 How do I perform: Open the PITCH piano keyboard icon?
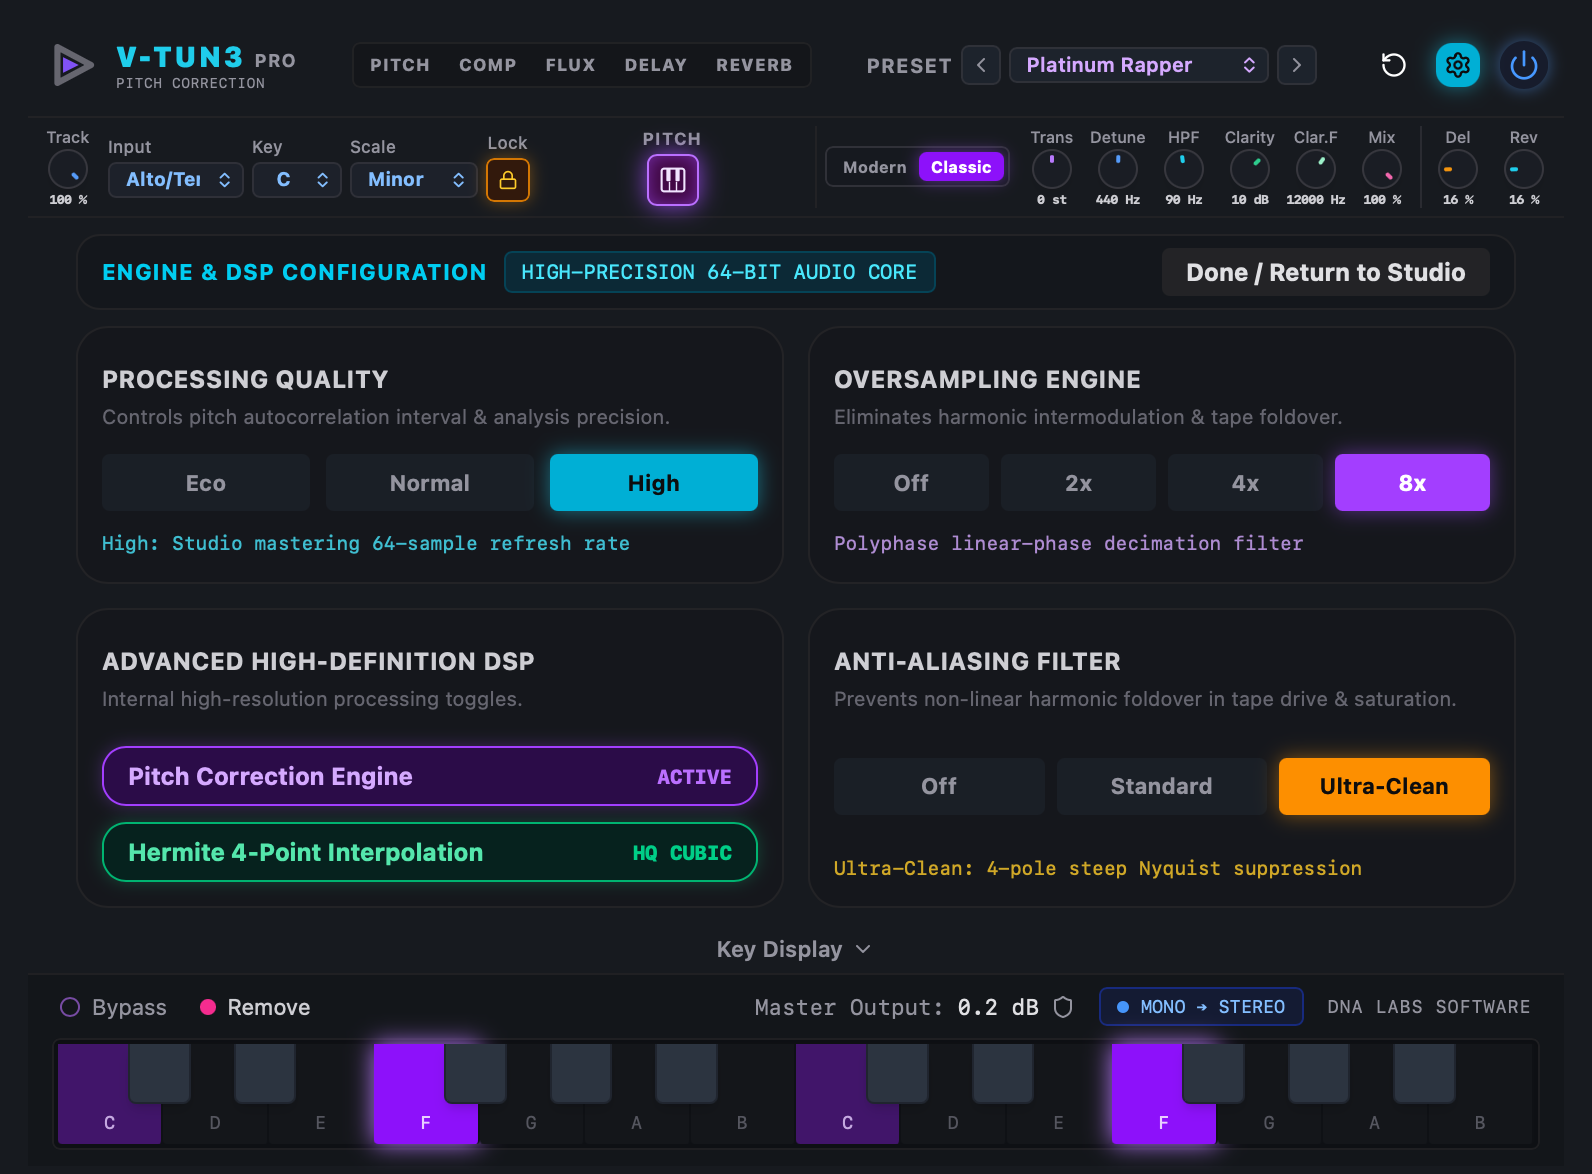(x=673, y=180)
